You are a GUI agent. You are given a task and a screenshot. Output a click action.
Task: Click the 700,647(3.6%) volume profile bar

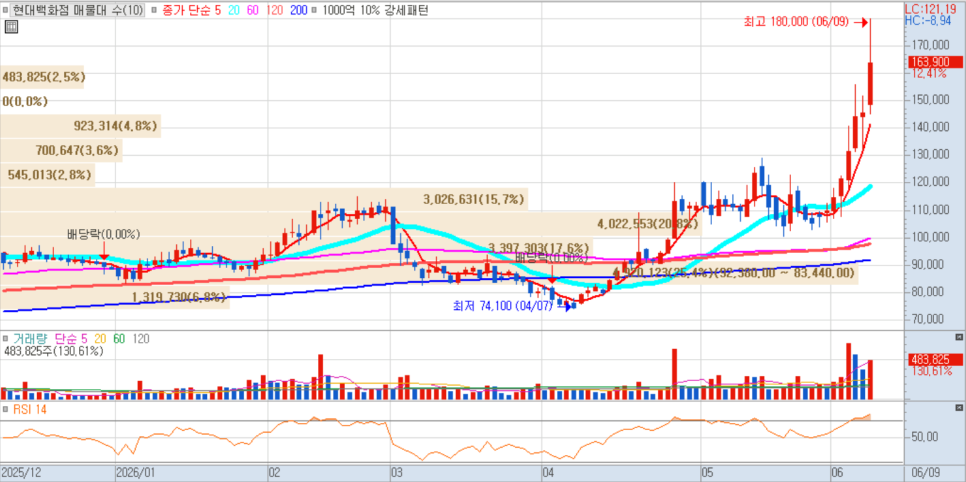click(x=61, y=150)
